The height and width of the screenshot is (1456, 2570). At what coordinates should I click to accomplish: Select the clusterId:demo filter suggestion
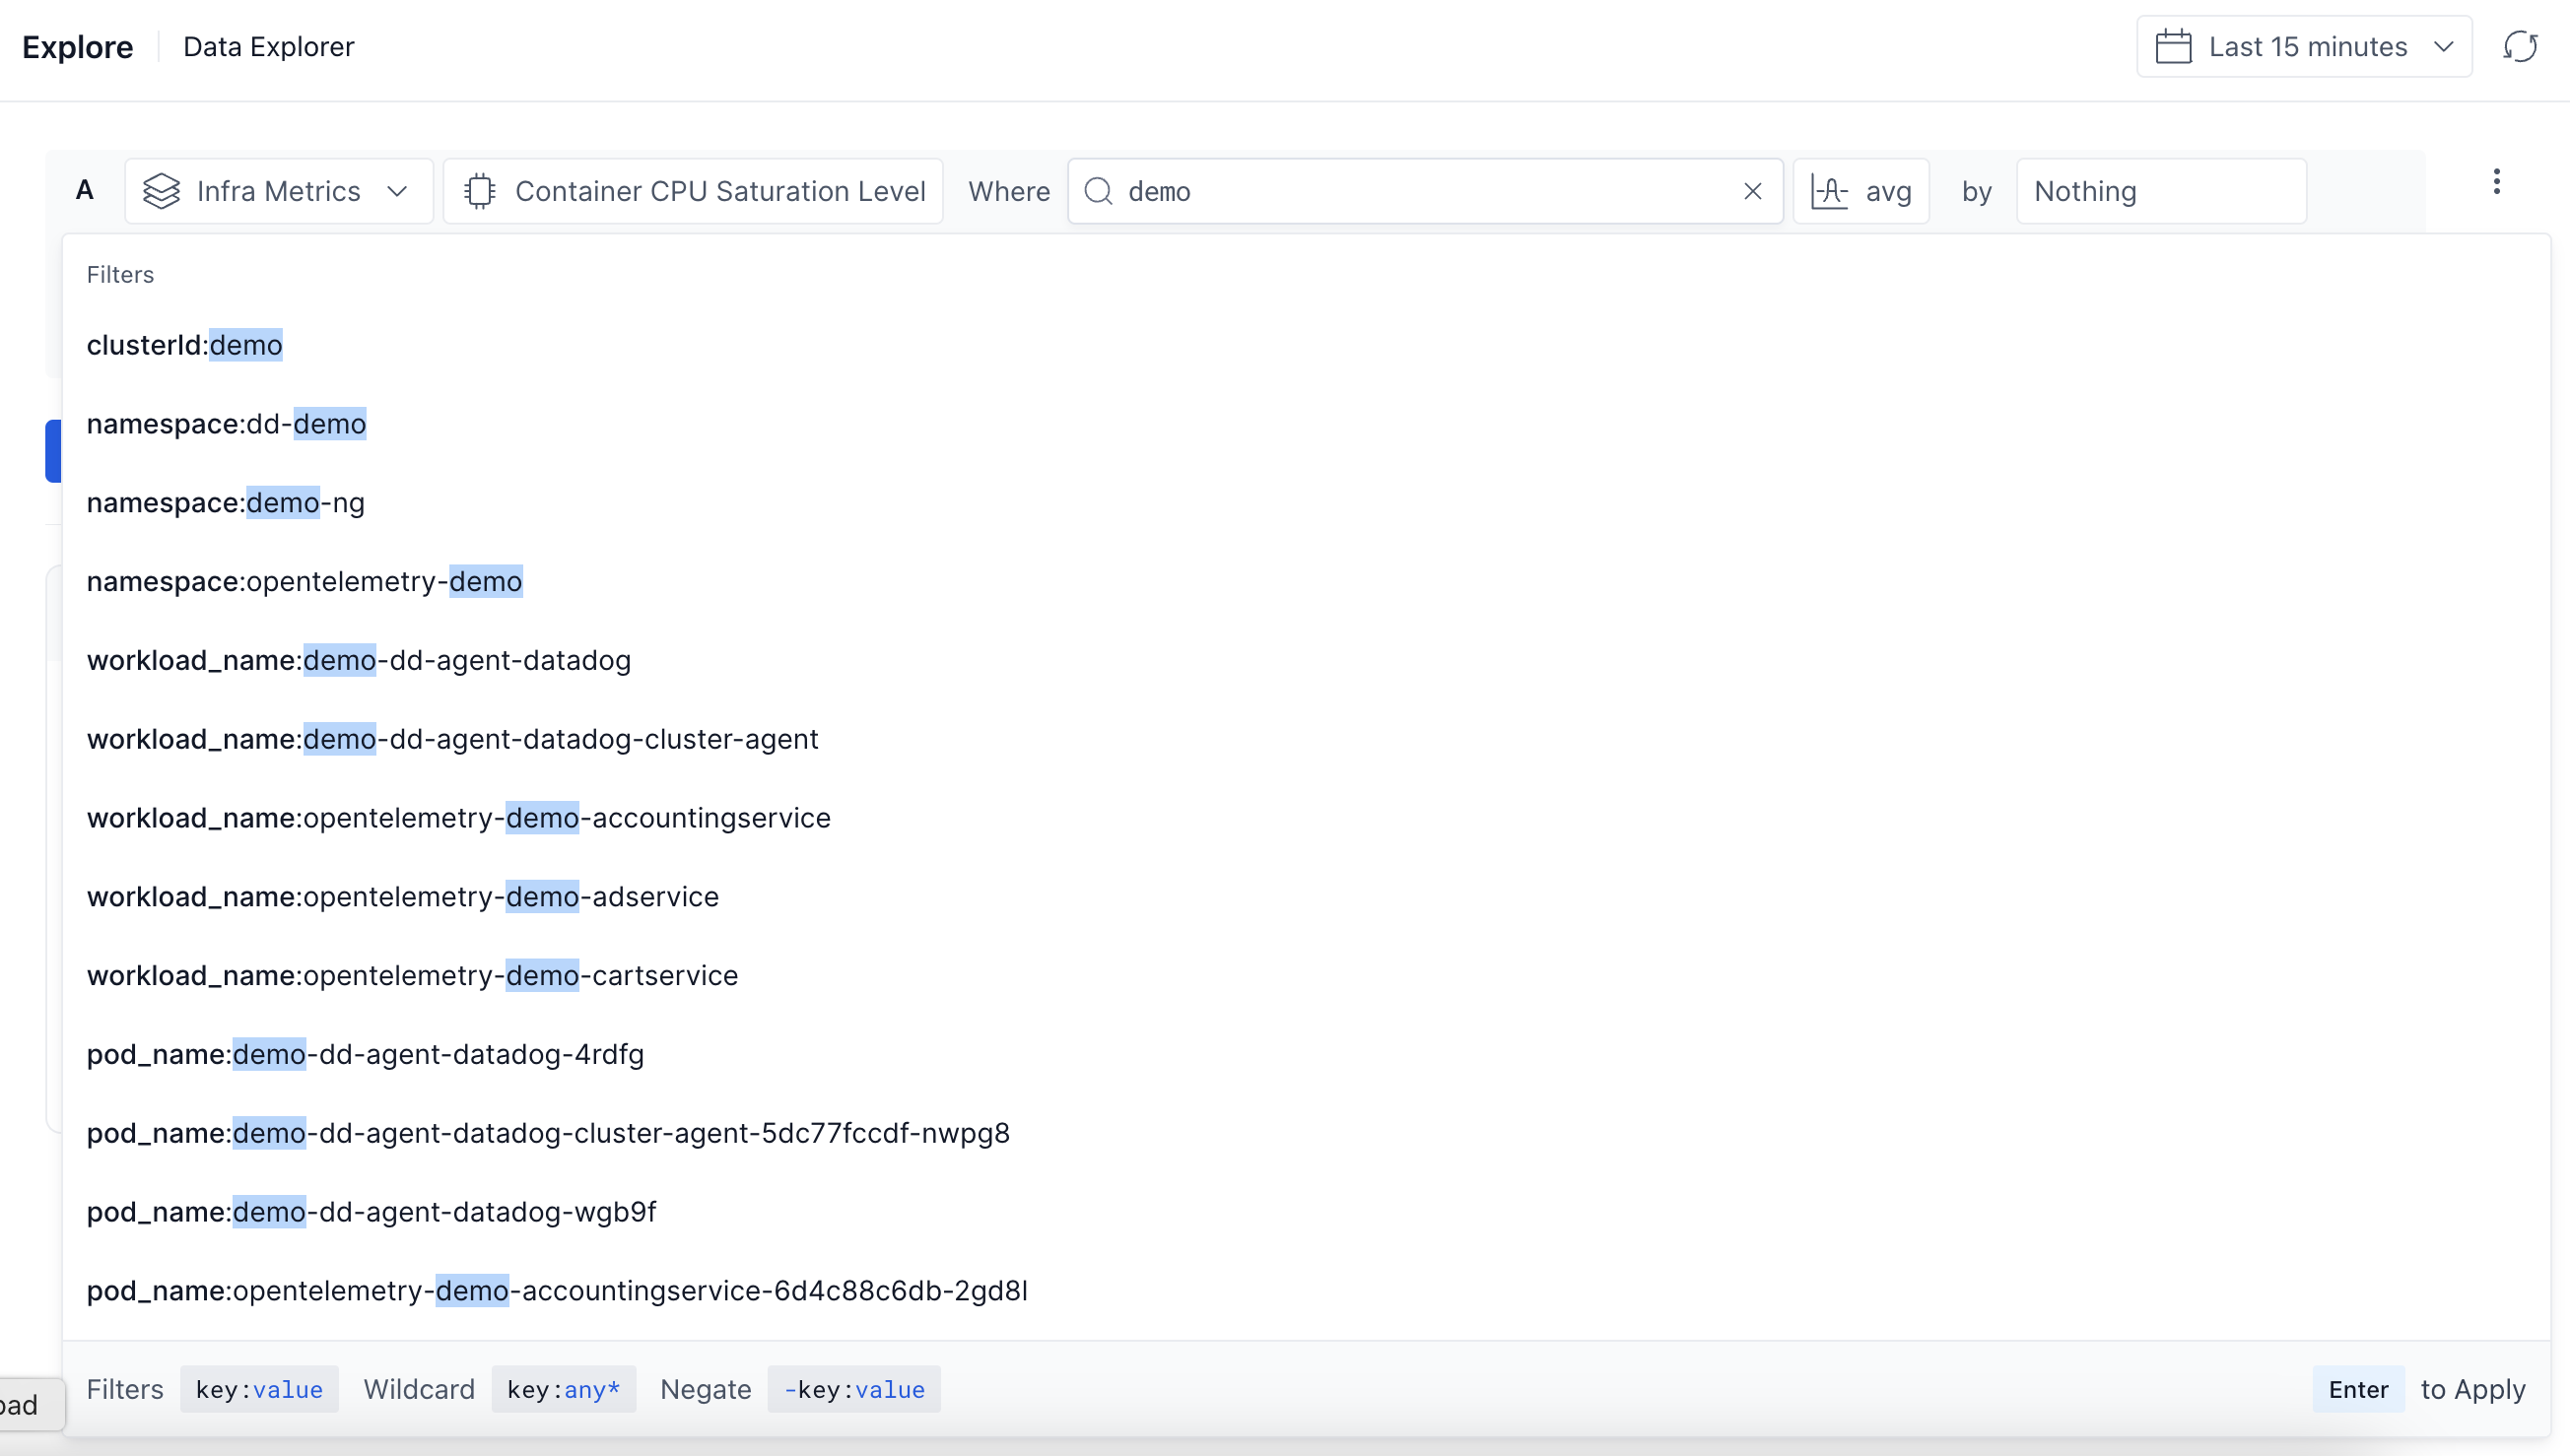click(x=185, y=345)
